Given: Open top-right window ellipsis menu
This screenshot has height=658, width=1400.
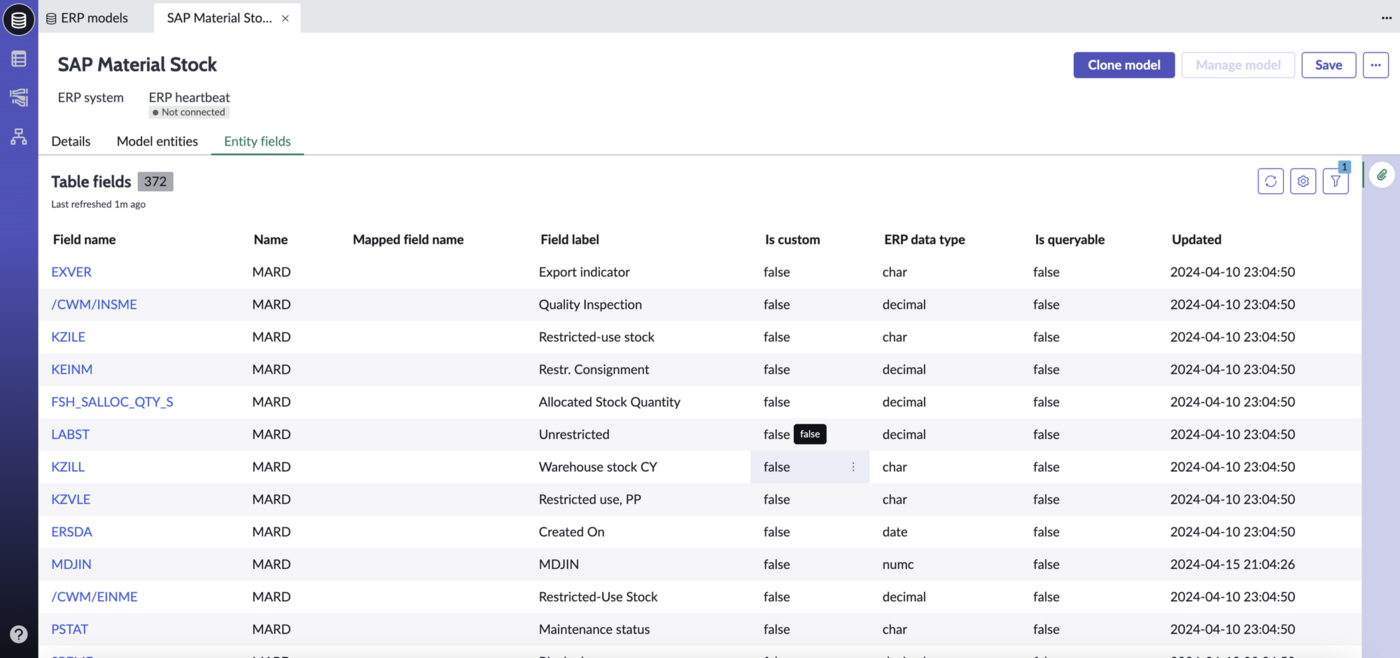Looking at the screenshot, I should pos(1386,18).
